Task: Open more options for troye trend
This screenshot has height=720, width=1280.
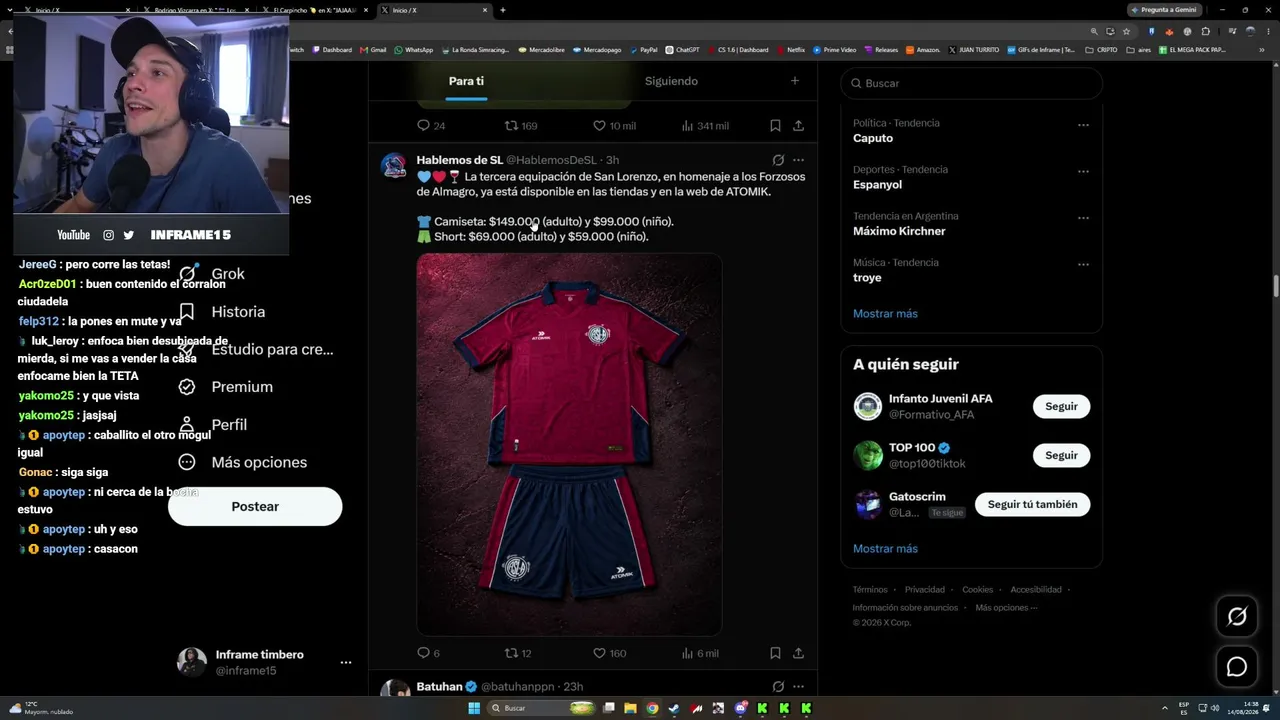Action: pyautogui.click(x=1083, y=265)
